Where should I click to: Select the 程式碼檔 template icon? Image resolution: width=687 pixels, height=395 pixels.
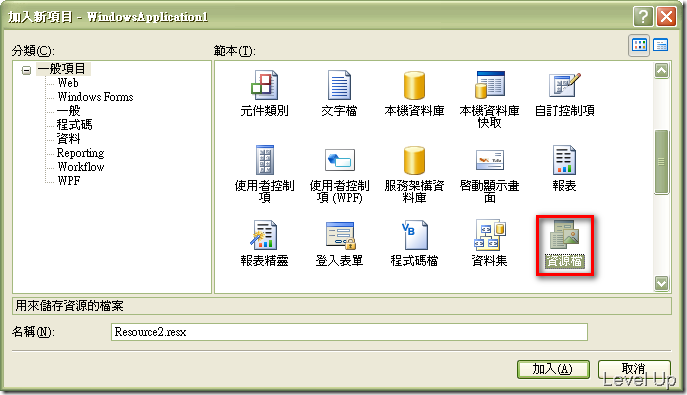tap(414, 235)
